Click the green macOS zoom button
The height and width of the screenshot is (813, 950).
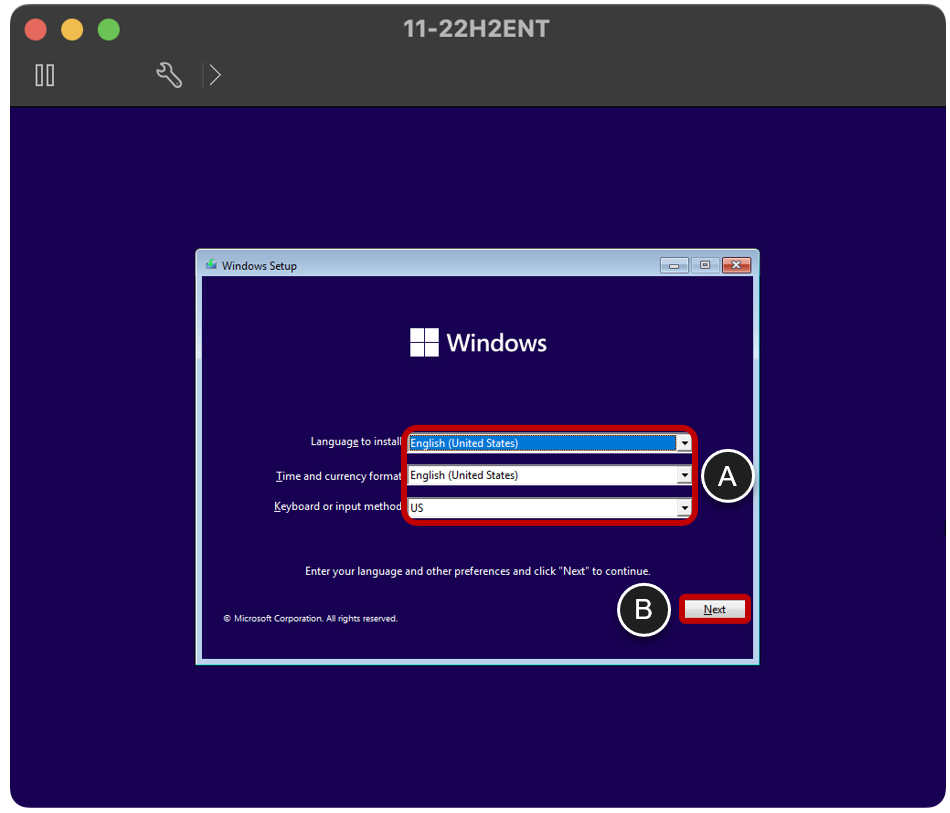click(108, 30)
